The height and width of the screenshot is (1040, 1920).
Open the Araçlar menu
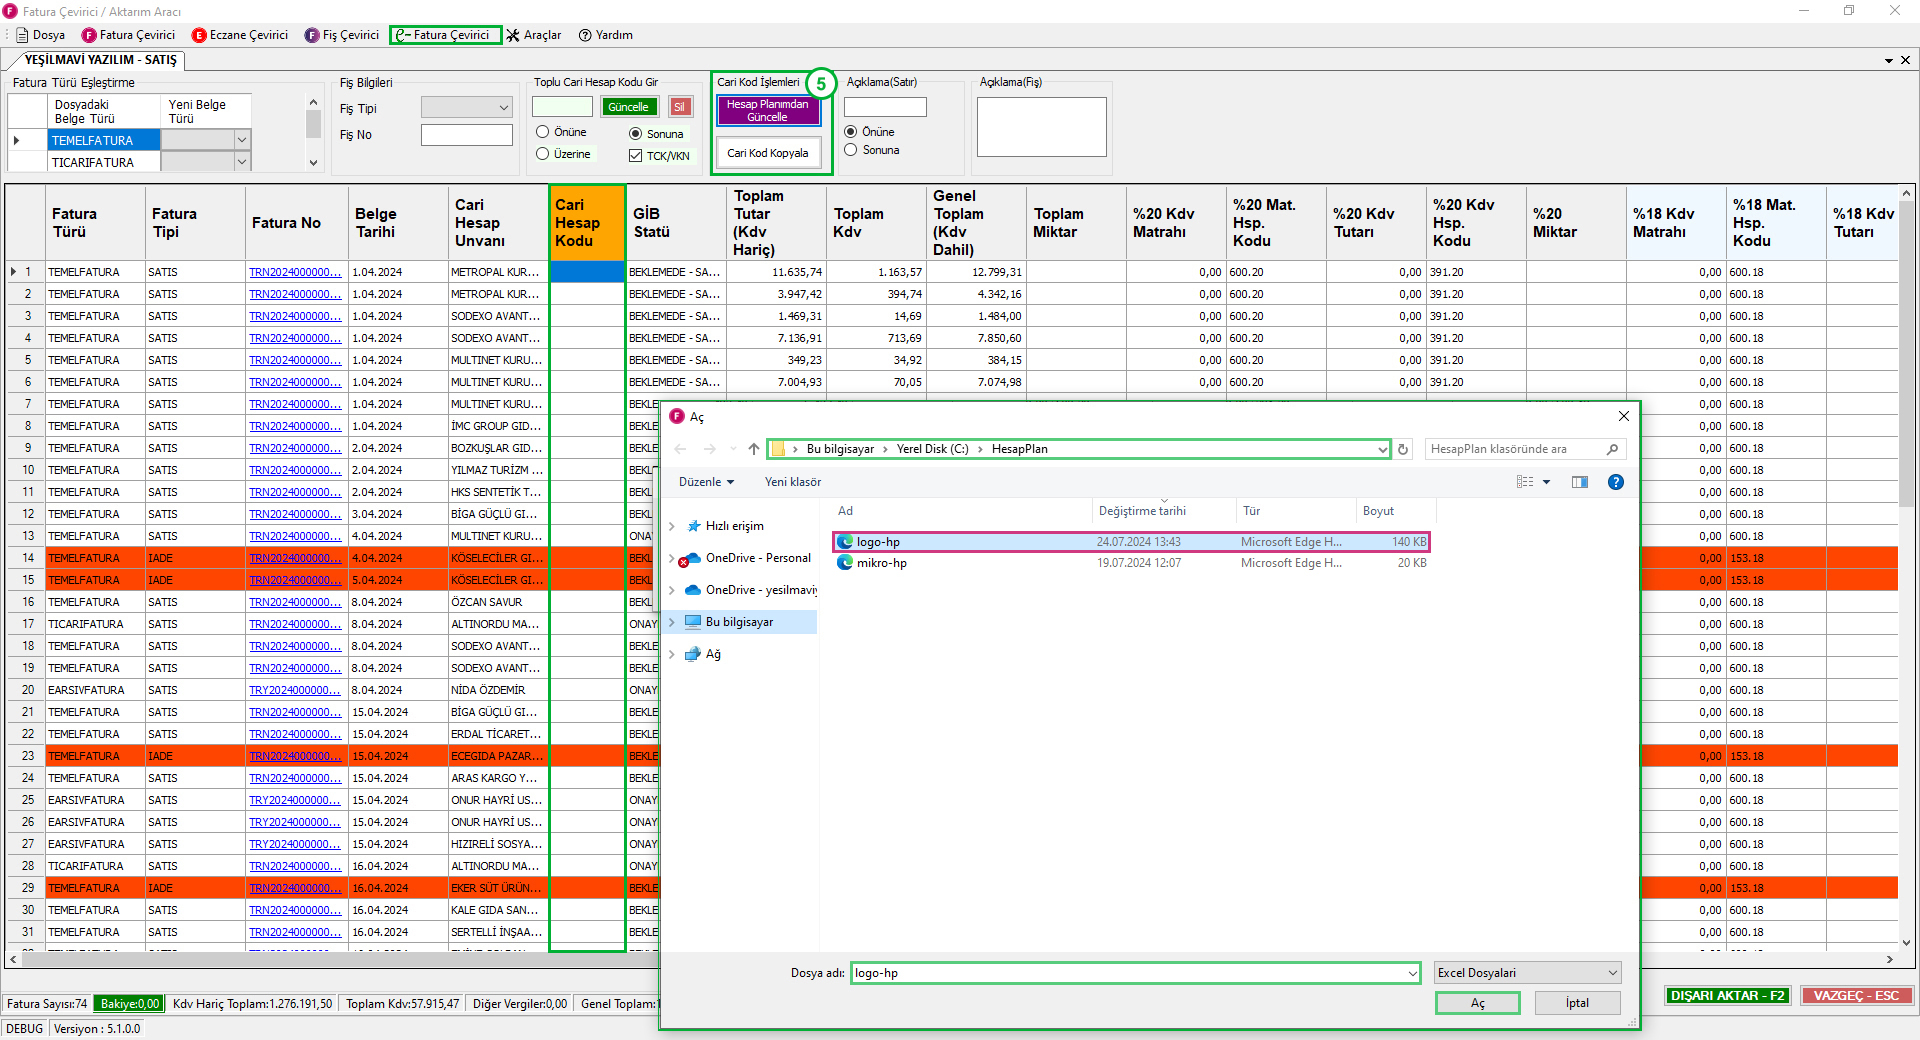pyautogui.click(x=533, y=35)
